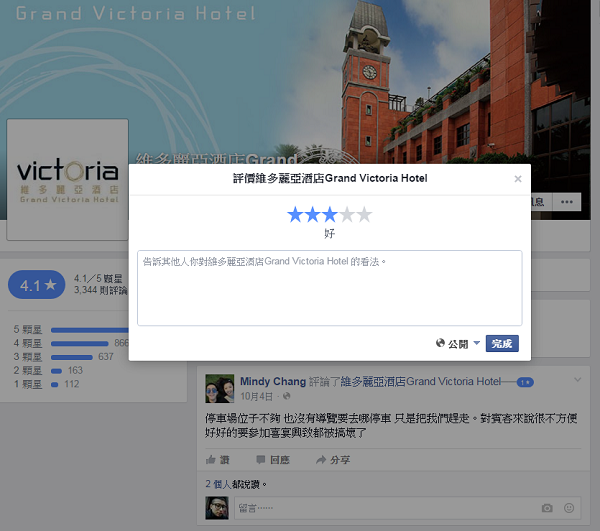Click the review text area

(329, 288)
